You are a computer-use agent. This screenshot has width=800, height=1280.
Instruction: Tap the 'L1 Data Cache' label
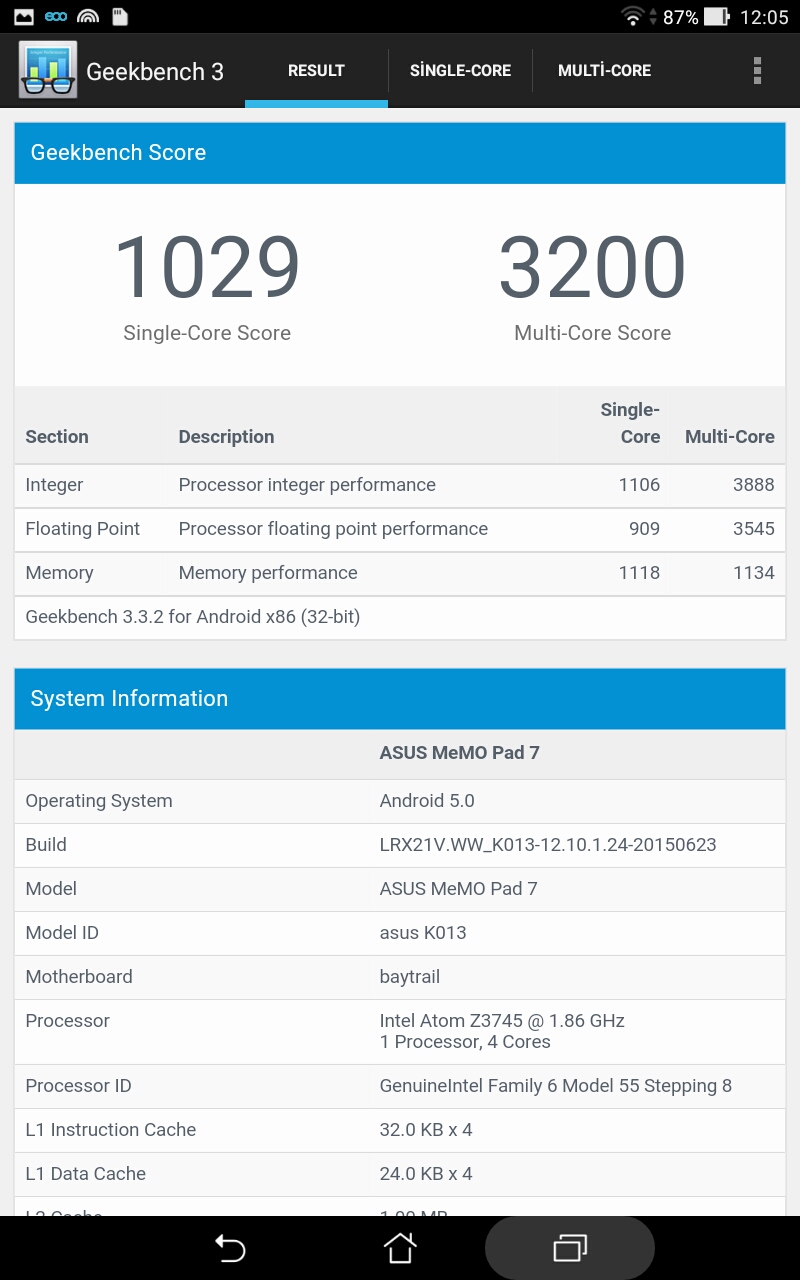pos(86,1174)
